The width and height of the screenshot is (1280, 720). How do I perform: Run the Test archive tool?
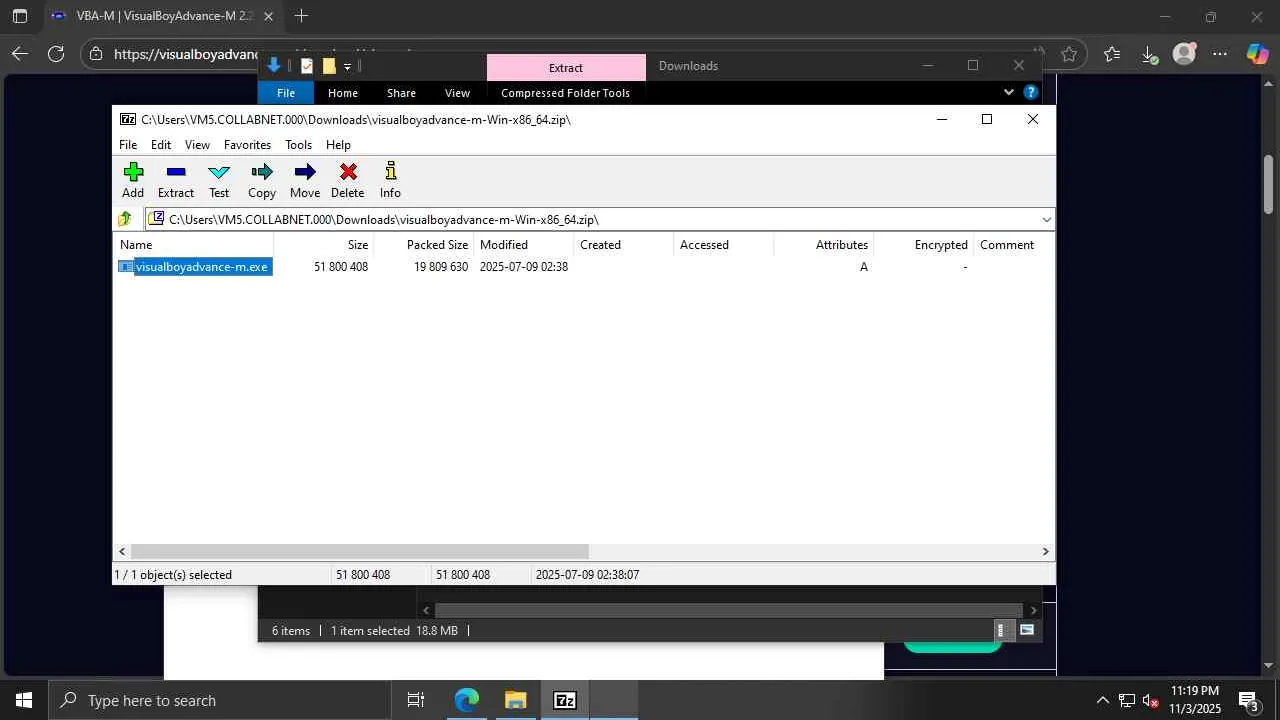click(219, 180)
